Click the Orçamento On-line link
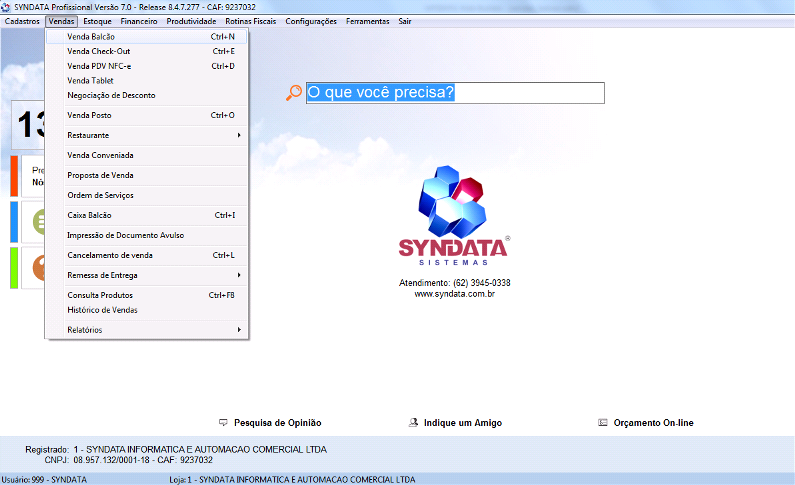Screen dimensions: 795x485 [654, 423]
